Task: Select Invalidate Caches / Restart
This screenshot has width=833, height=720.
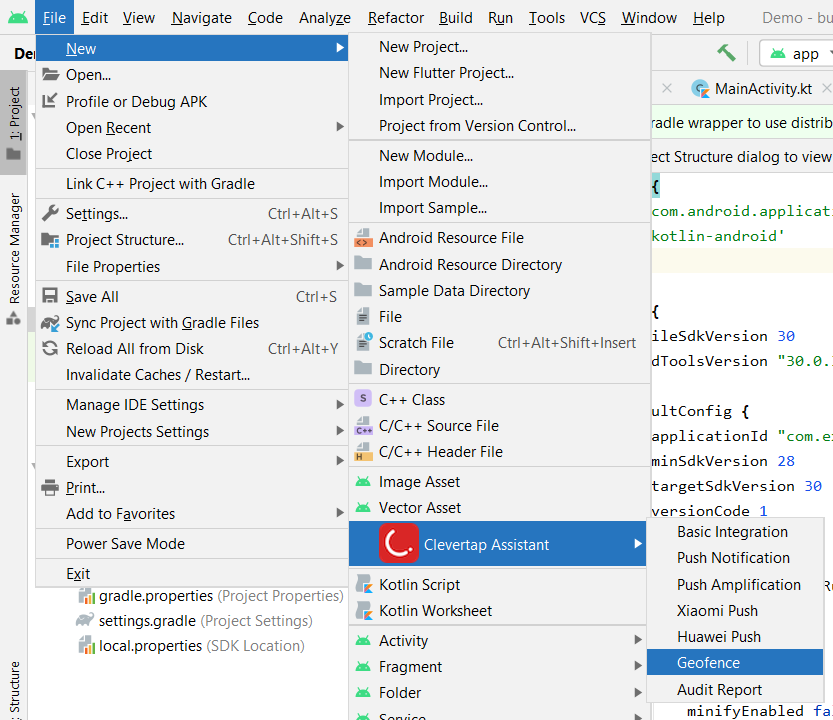Action: [192, 375]
